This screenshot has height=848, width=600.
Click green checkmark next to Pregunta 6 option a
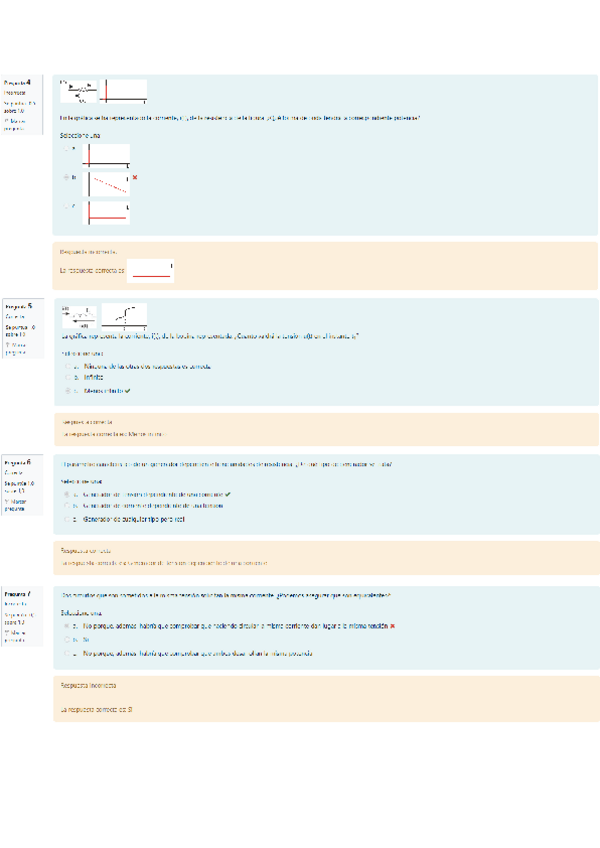tap(228, 494)
